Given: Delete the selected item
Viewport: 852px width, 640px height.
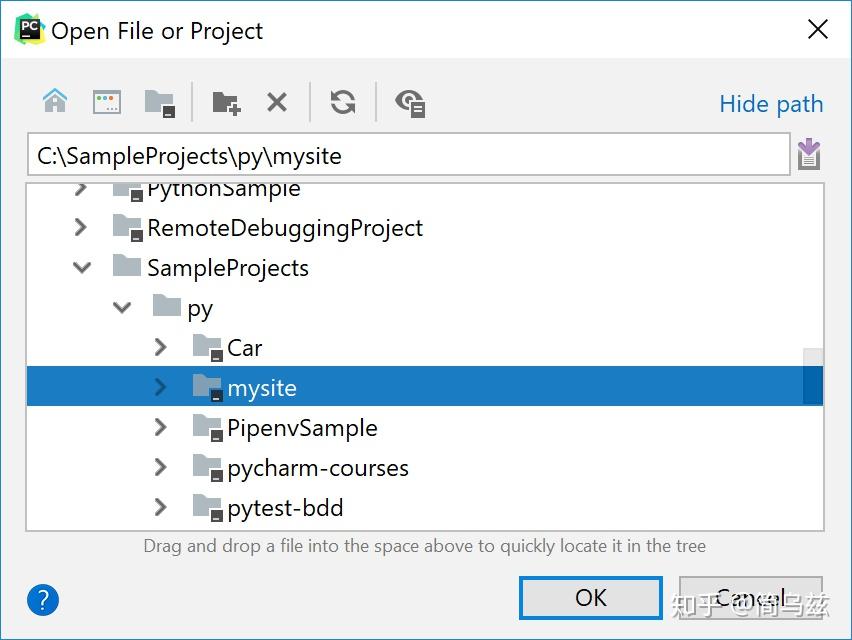Looking at the screenshot, I should [x=277, y=101].
